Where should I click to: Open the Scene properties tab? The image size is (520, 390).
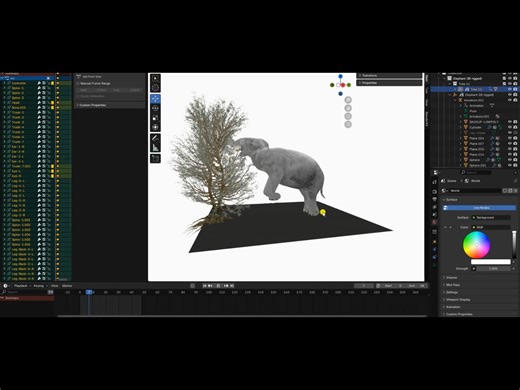(434, 214)
